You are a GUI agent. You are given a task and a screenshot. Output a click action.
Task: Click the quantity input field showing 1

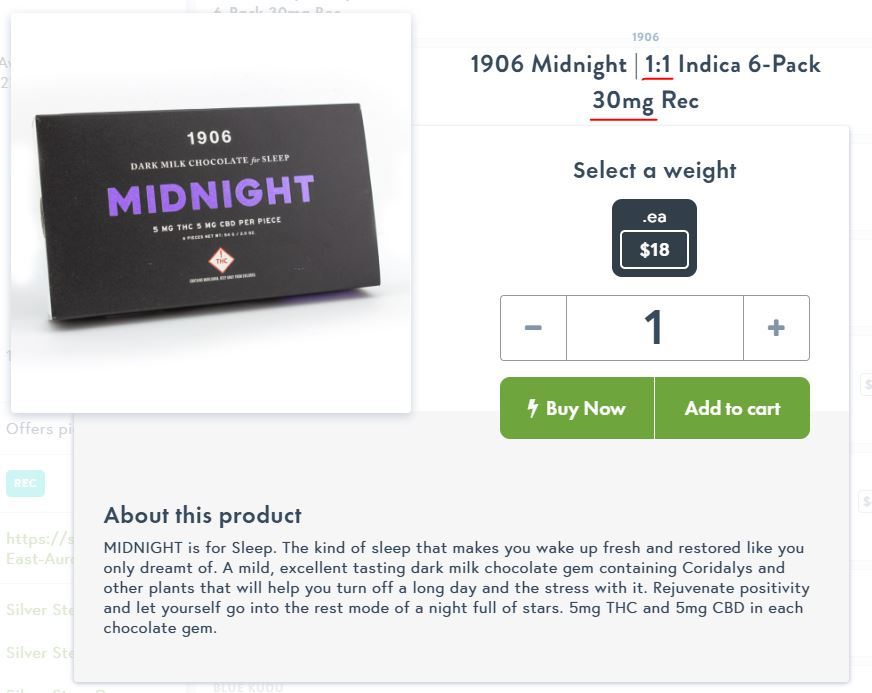click(x=655, y=328)
